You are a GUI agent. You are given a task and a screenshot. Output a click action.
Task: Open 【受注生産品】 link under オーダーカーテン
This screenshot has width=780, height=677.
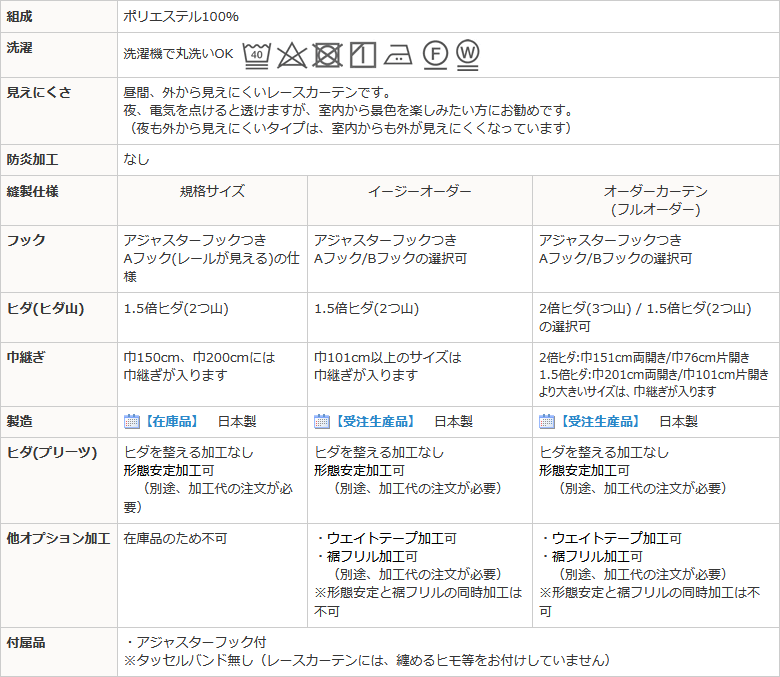[600, 422]
